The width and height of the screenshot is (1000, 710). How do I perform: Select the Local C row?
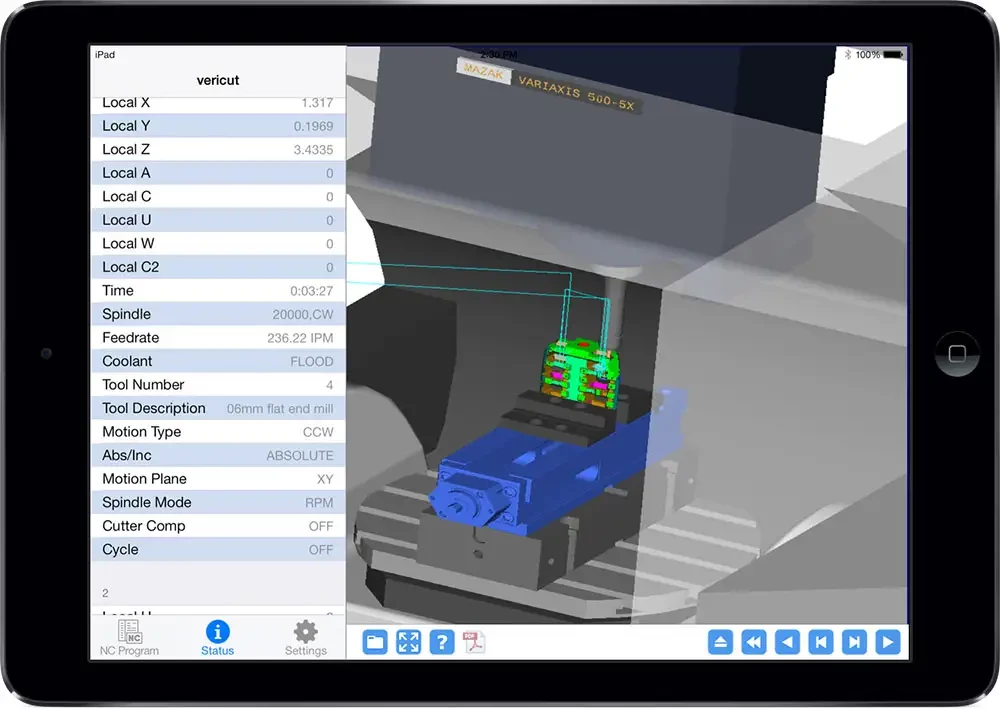pos(218,196)
